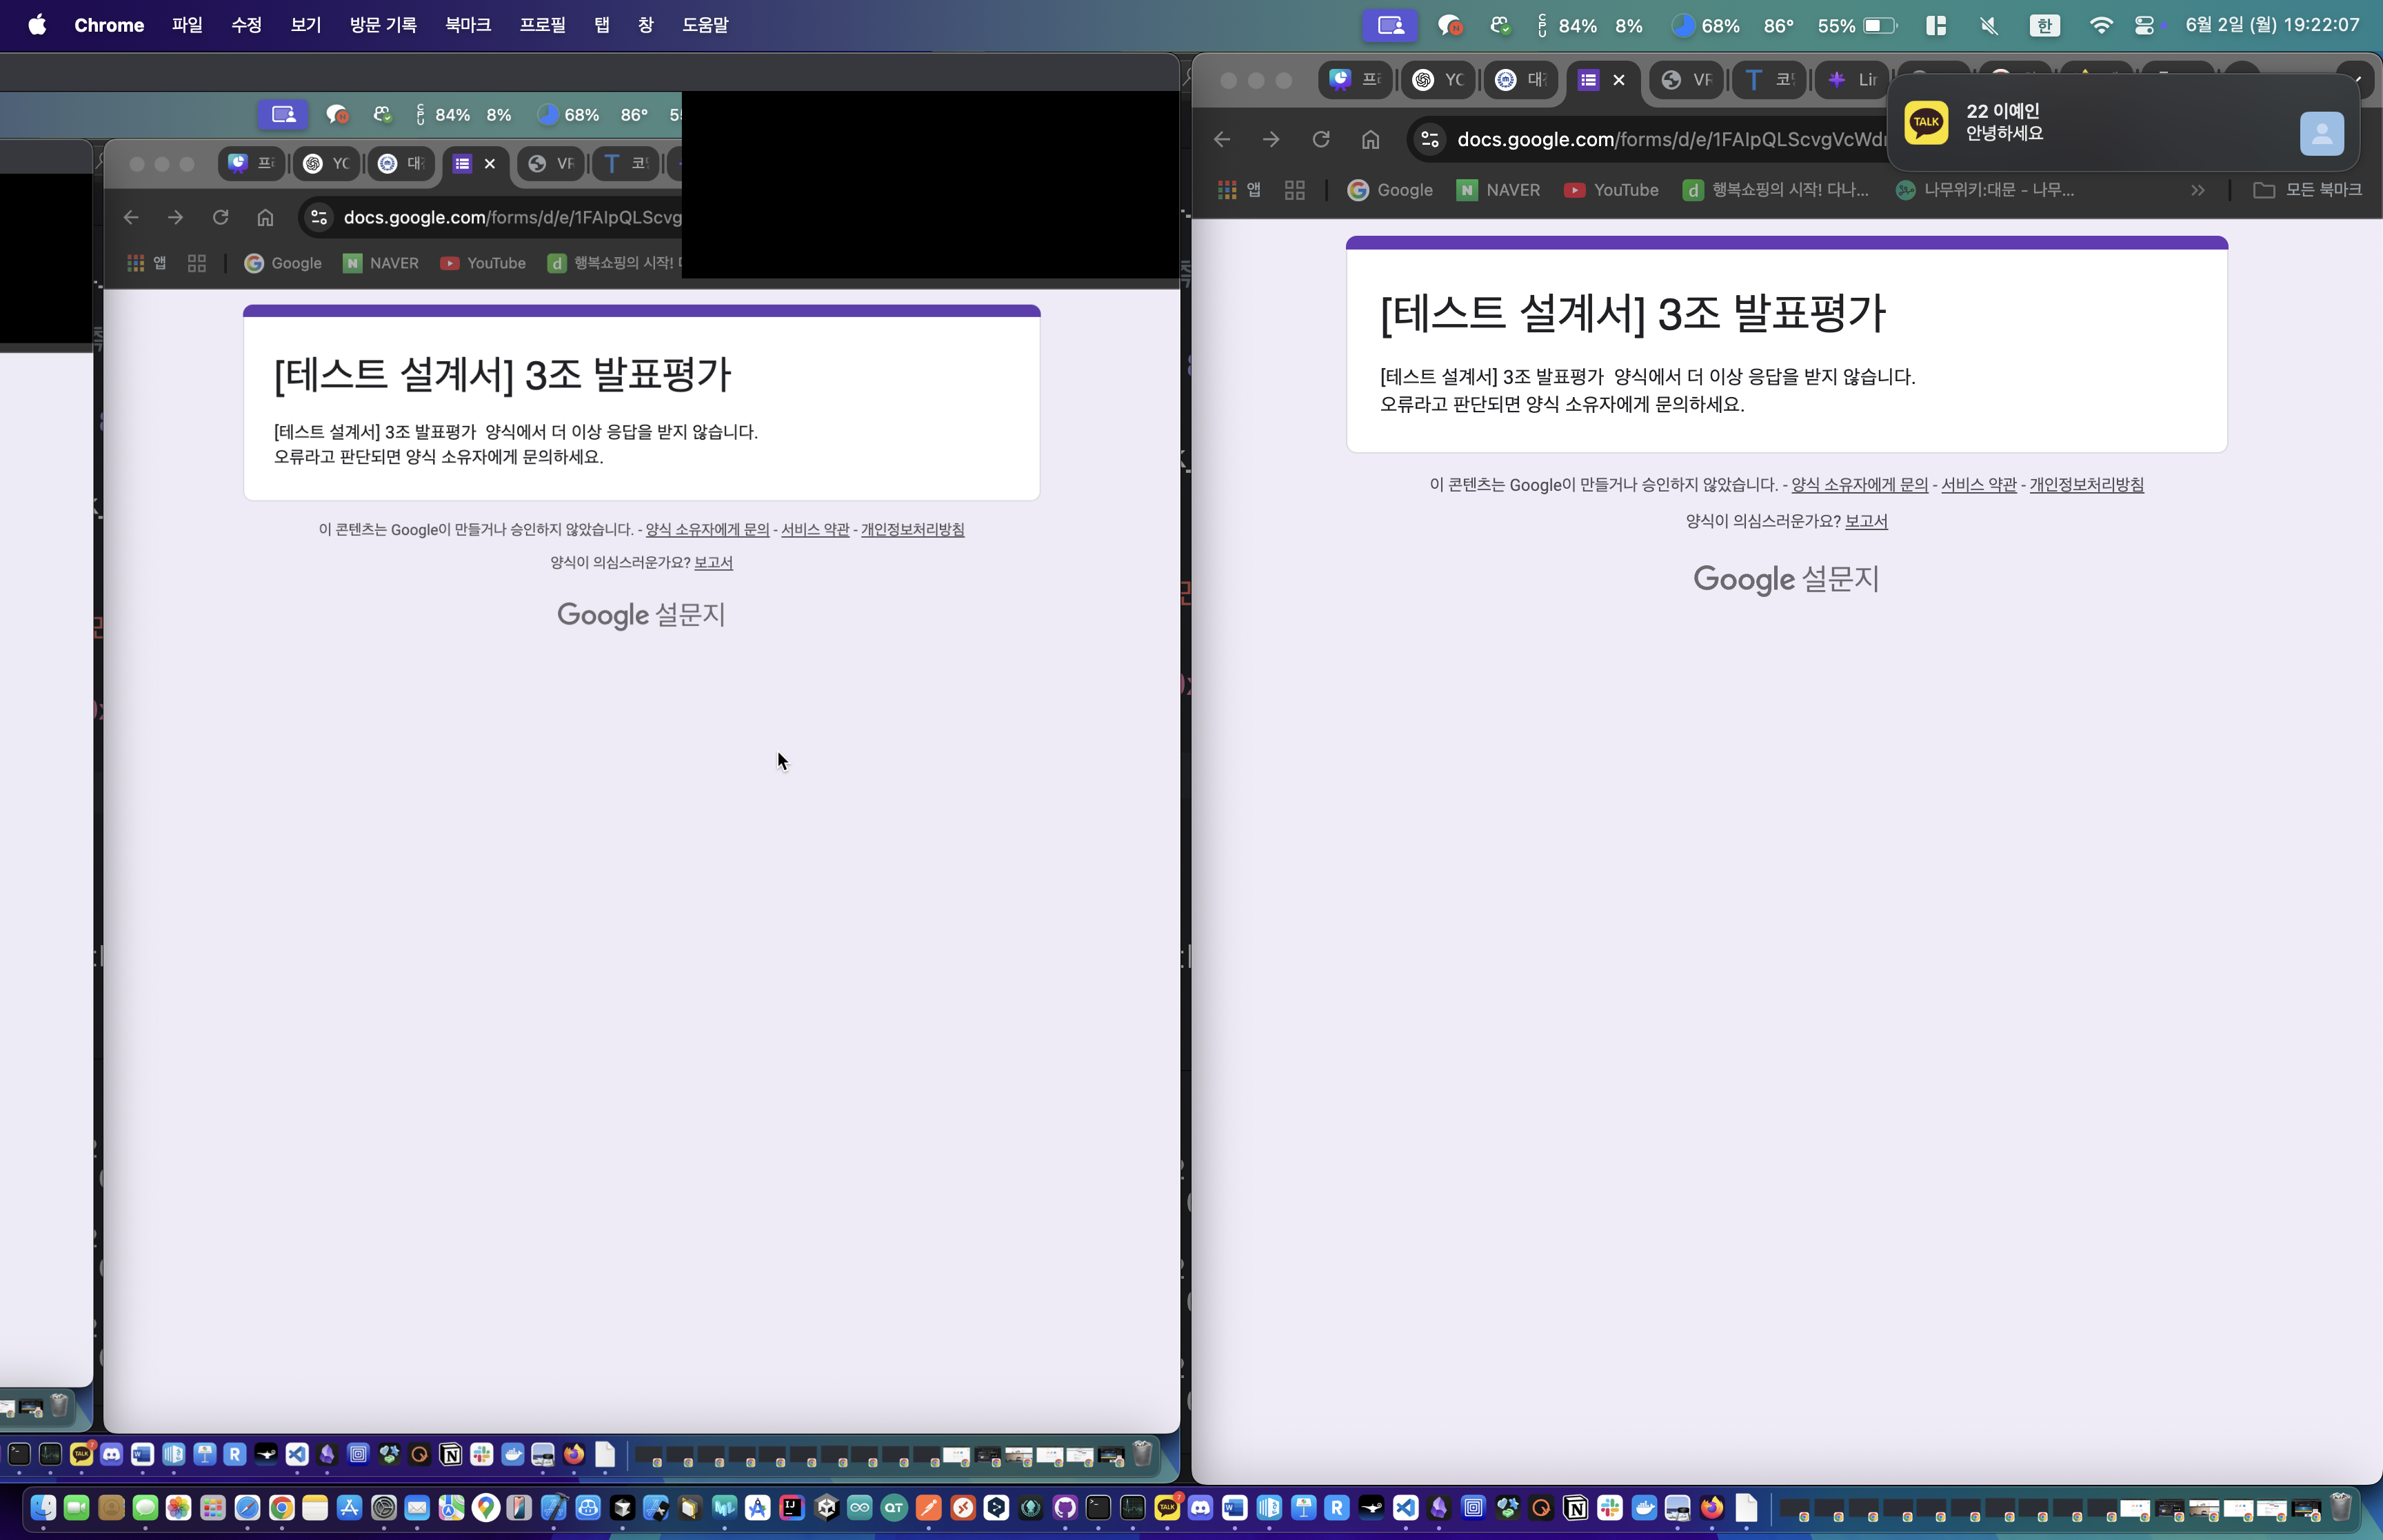This screenshot has width=2383, height=1540.
Task: Open the 프로필 menu in menu bar
Action: pyautogui.click(x=542, y=25)
